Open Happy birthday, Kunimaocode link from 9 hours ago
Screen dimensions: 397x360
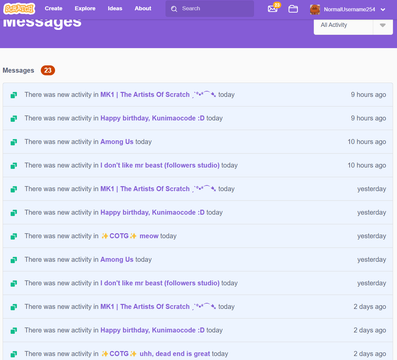coord(152,118)
